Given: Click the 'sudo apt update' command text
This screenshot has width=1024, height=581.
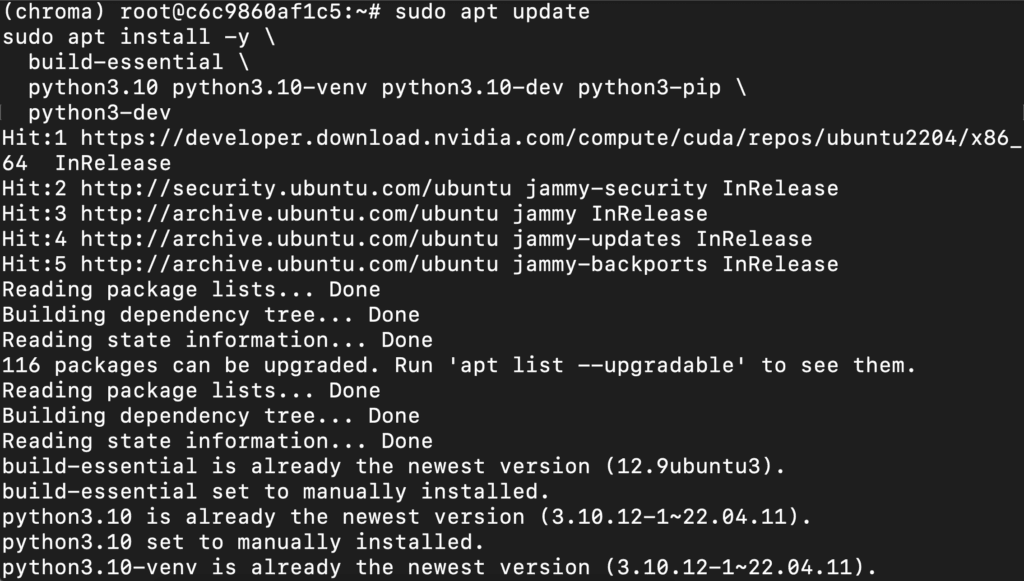Looking at the screenshot, I should point(492,12).
